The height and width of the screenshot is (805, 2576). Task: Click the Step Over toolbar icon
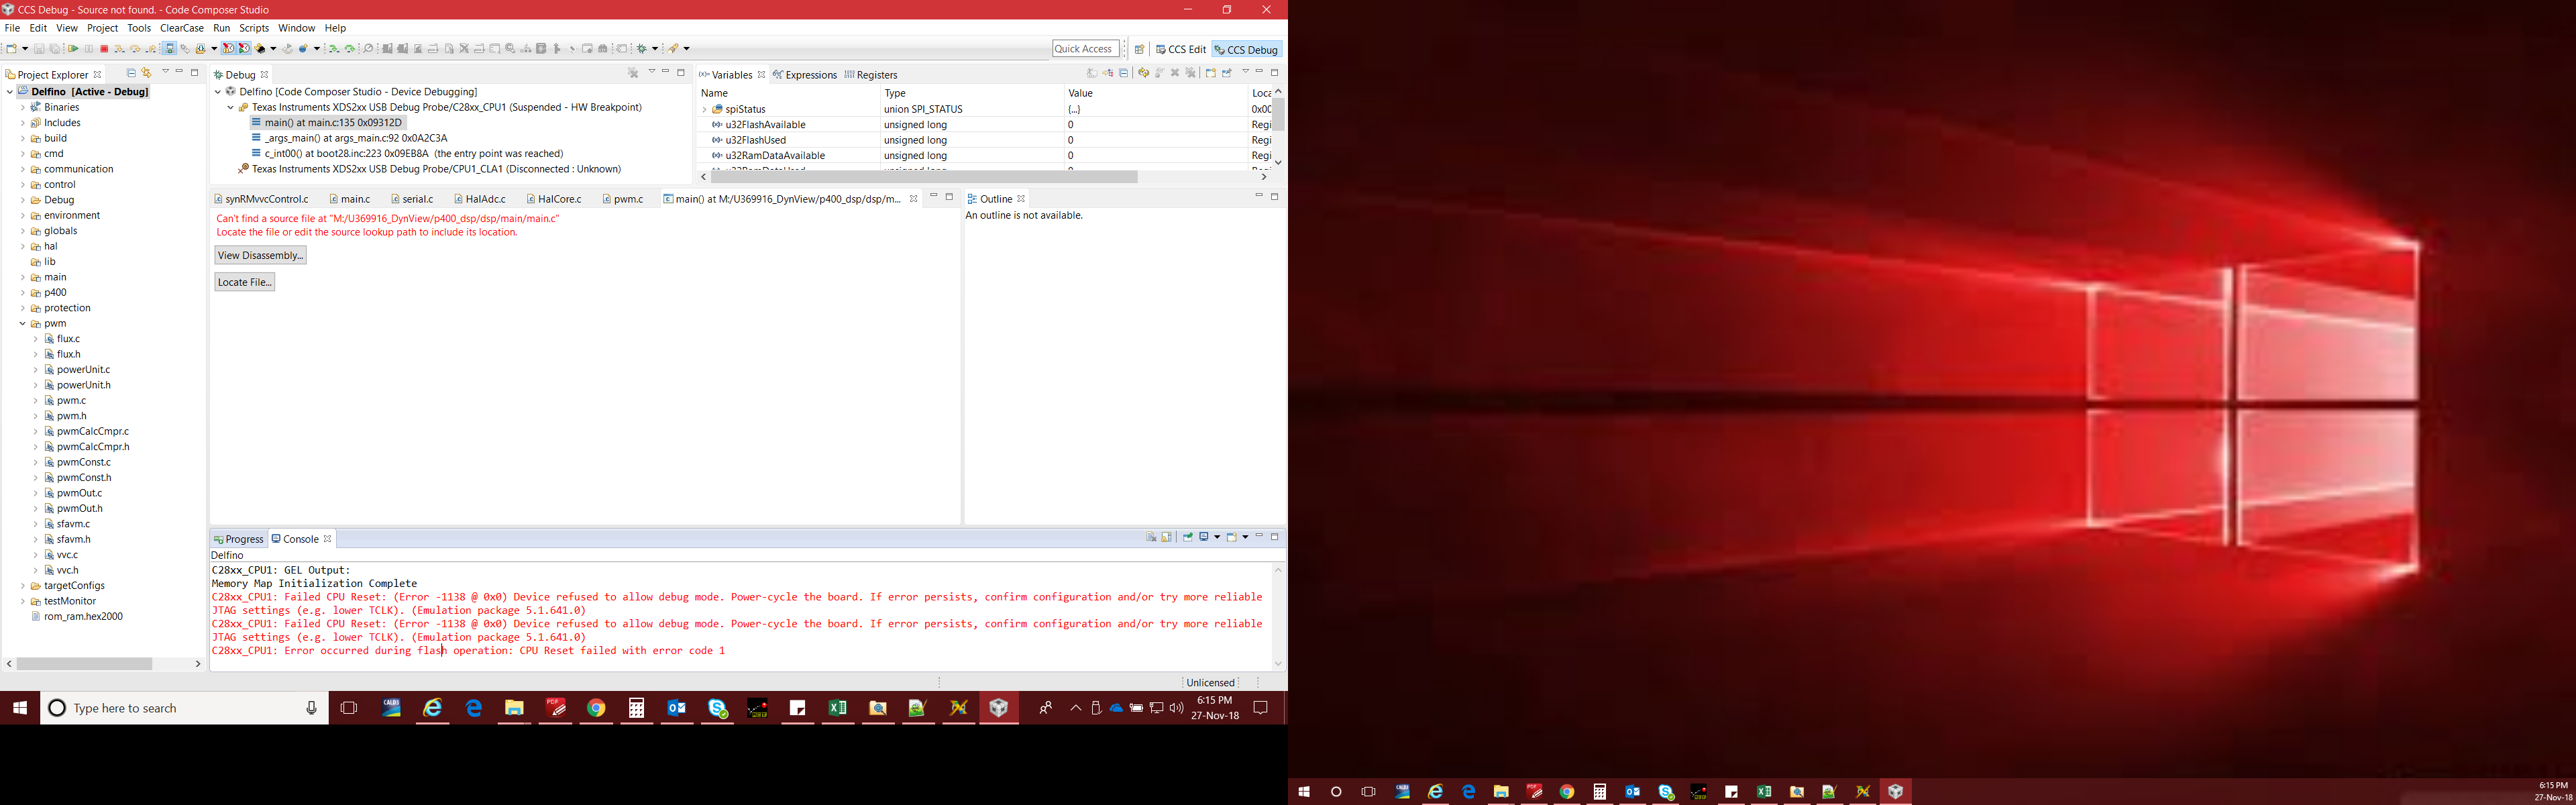pyautogui.click(x=135, y=49)
